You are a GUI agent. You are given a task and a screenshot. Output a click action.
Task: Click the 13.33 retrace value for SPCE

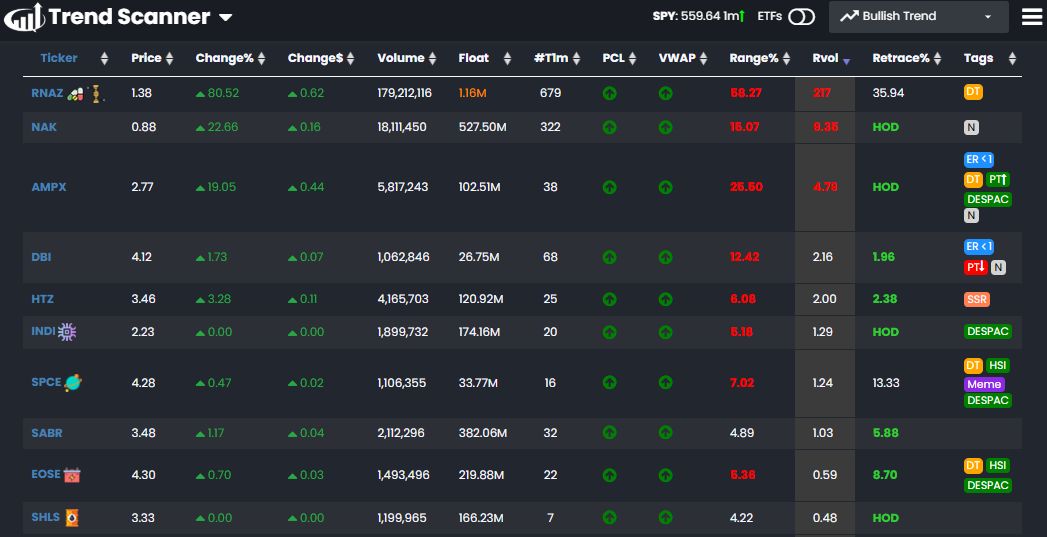coord(886,383)
